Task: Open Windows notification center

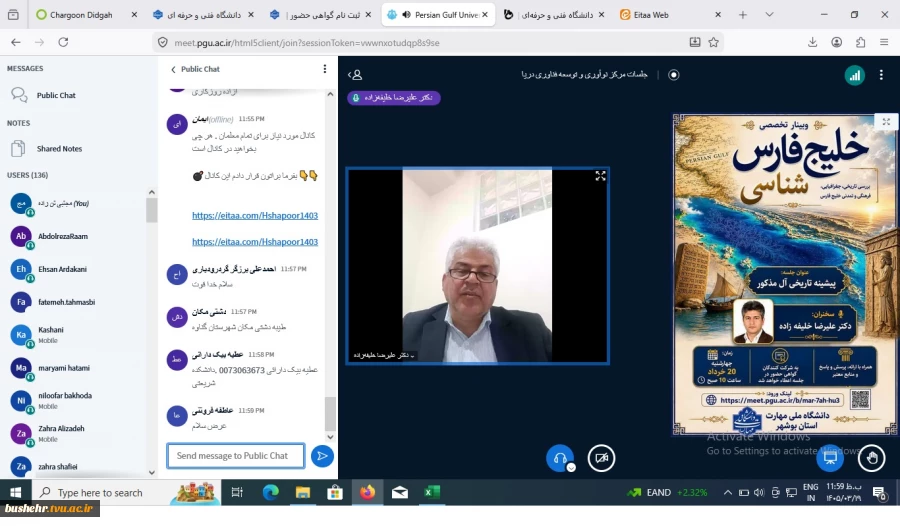Action: coord(879,493)
